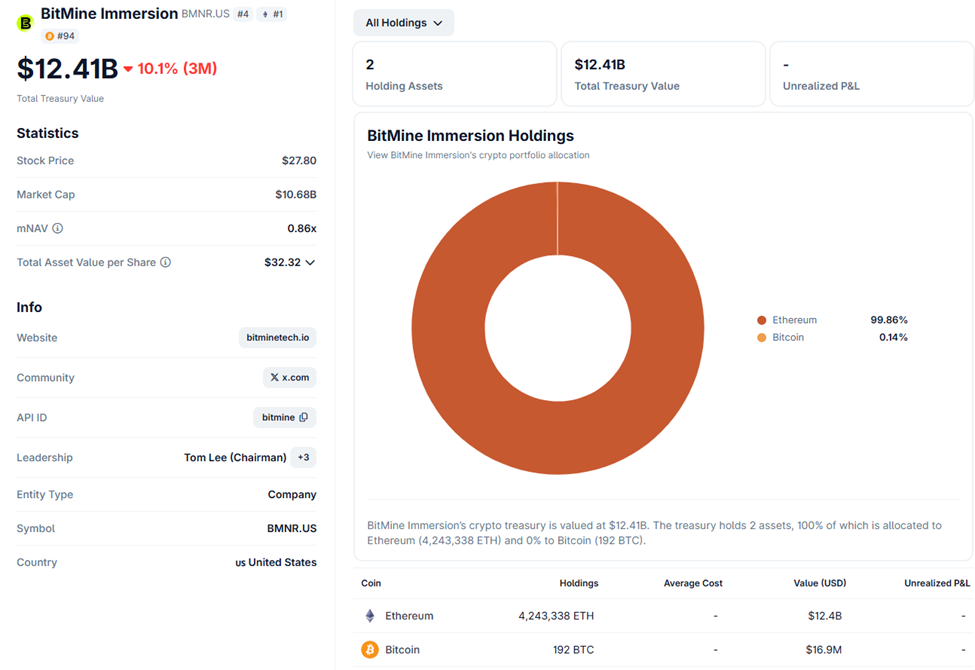The width and height of the screenshot is (975, 670).
Task: Open the bitminetech.io website link
Action: tap(277, 337)
